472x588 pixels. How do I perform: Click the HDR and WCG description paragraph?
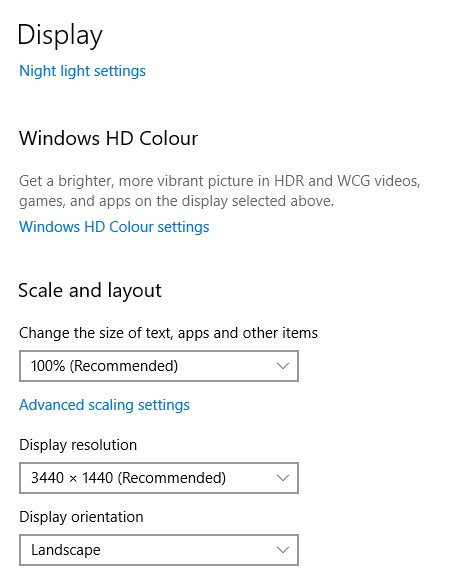(220, 191)
